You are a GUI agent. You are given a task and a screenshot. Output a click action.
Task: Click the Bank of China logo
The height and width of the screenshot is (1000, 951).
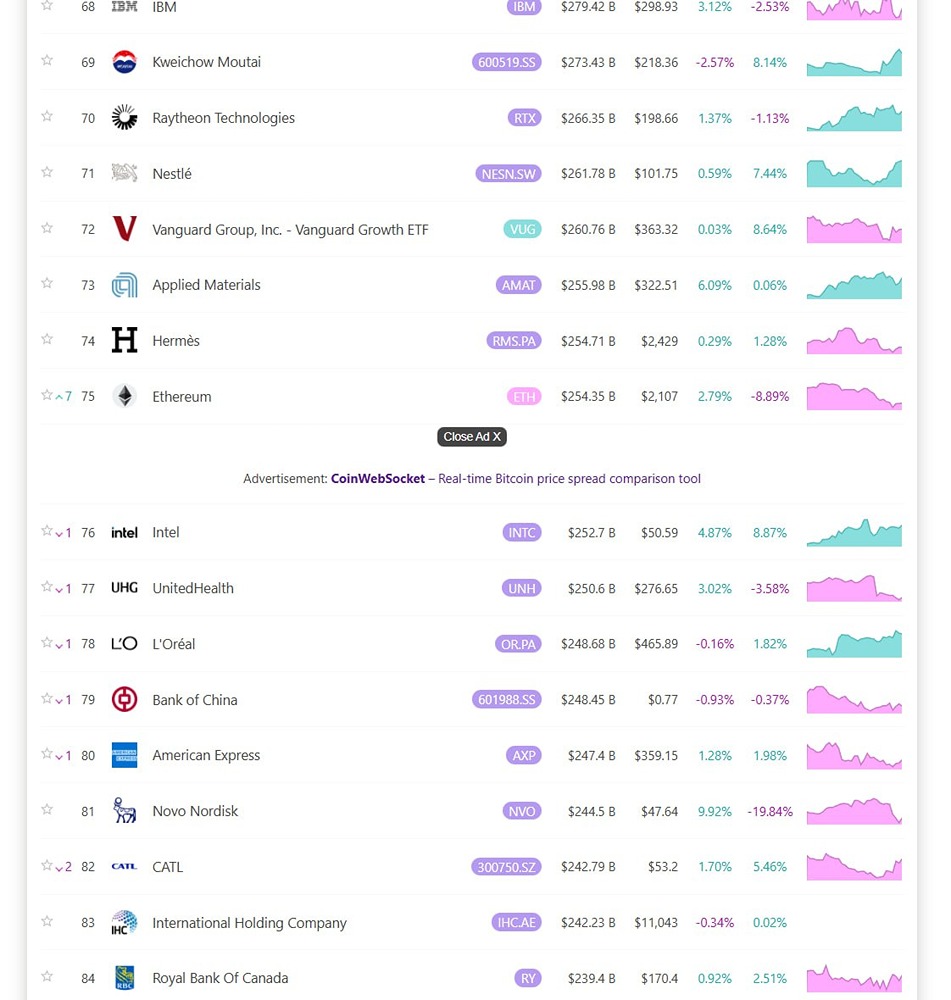pyautogui.click(x=124, y=700)
